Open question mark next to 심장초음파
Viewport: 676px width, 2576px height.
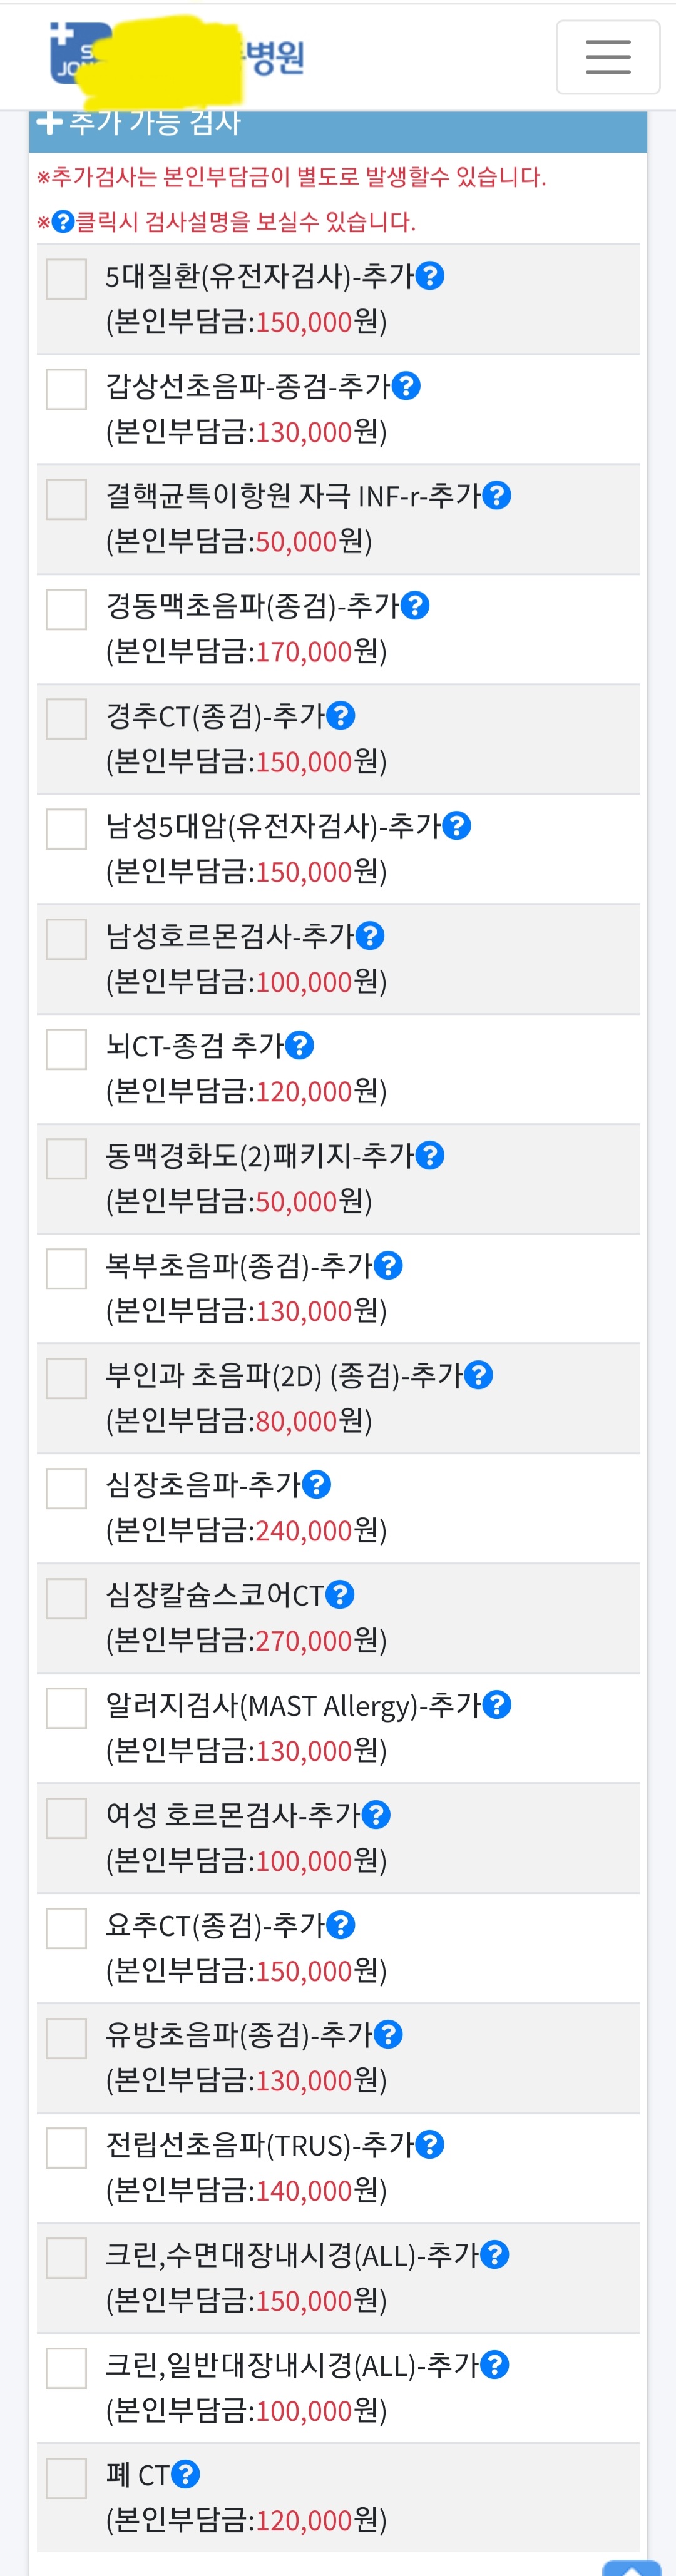pyautogui.click(x=317, y=1484)
